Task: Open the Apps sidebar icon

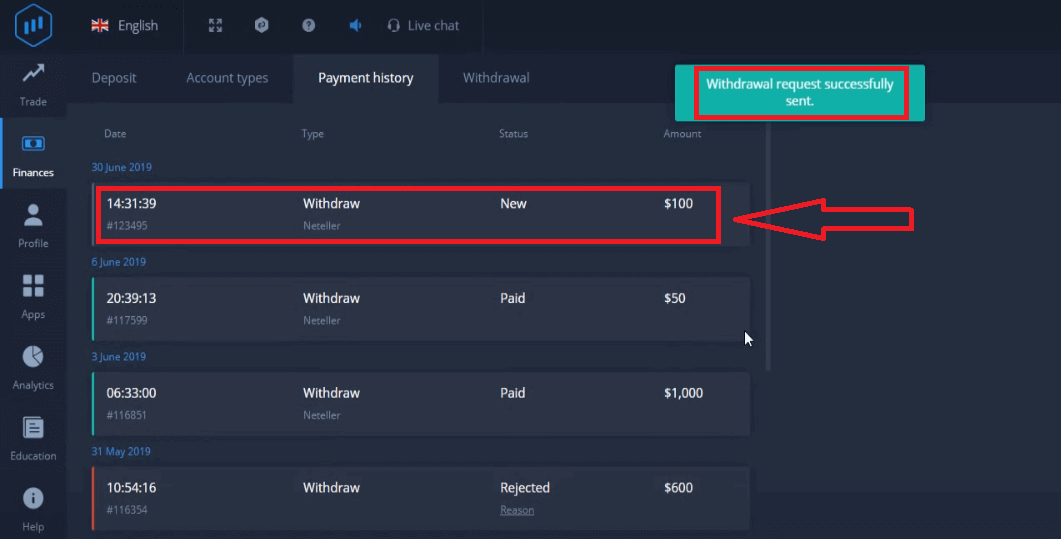Action: (x=33, y=296)
